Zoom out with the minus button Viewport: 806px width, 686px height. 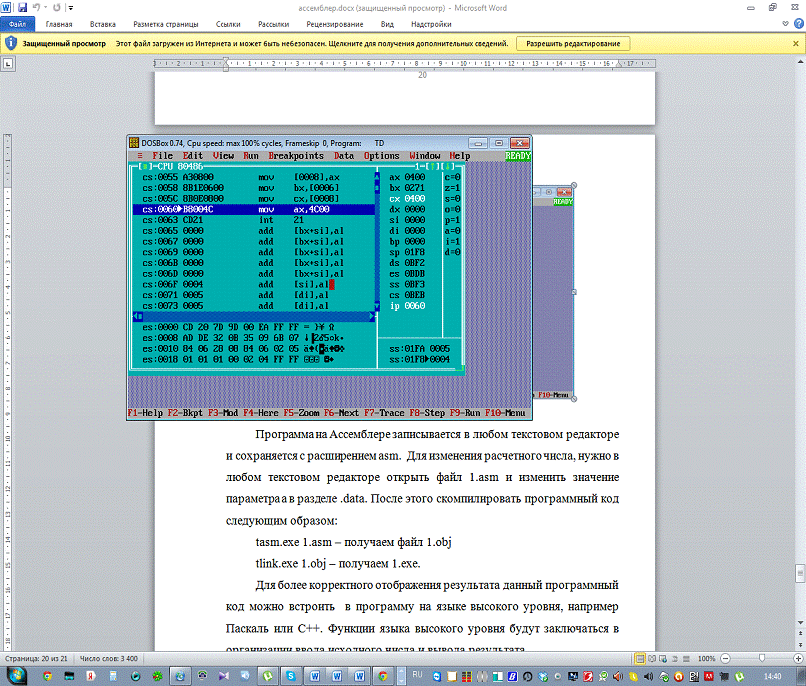pyautogui.click(x=727, y=659)
